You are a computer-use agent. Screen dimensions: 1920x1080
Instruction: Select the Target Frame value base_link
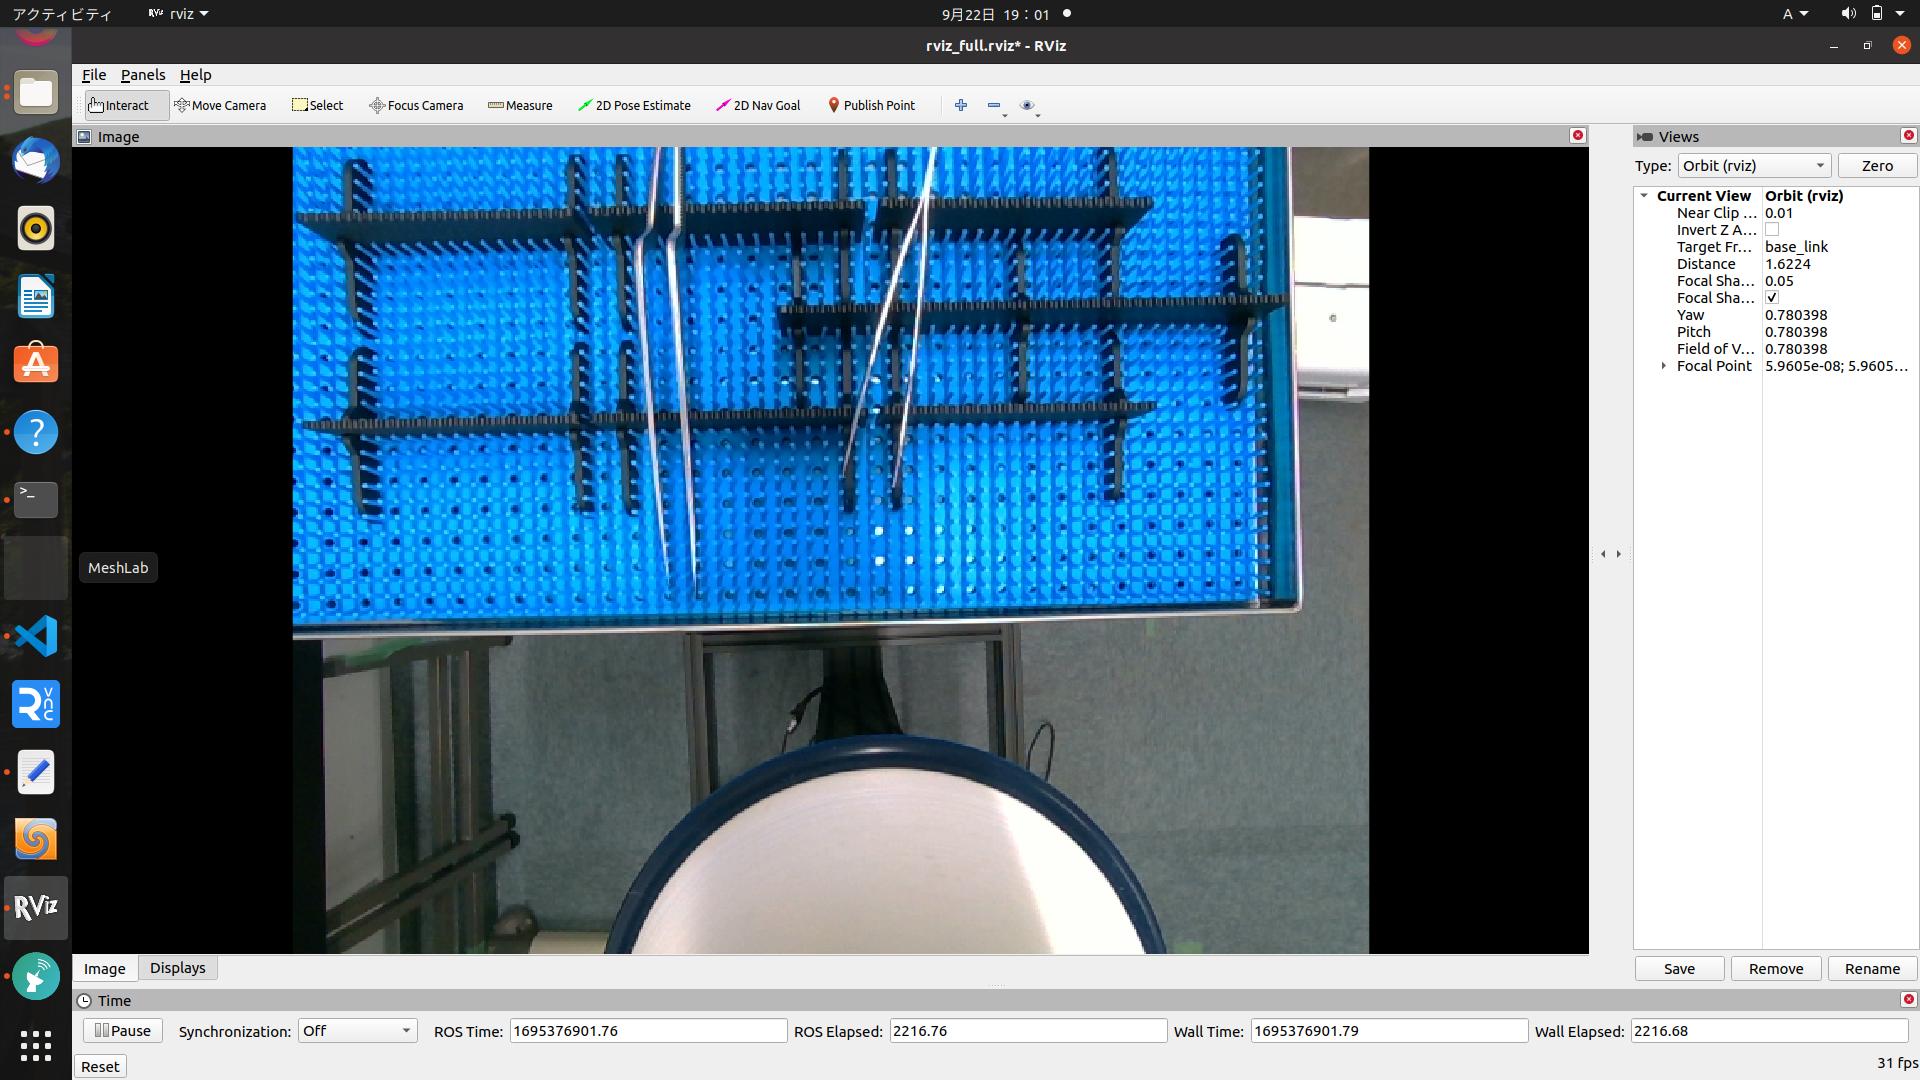click(1796, 247)
